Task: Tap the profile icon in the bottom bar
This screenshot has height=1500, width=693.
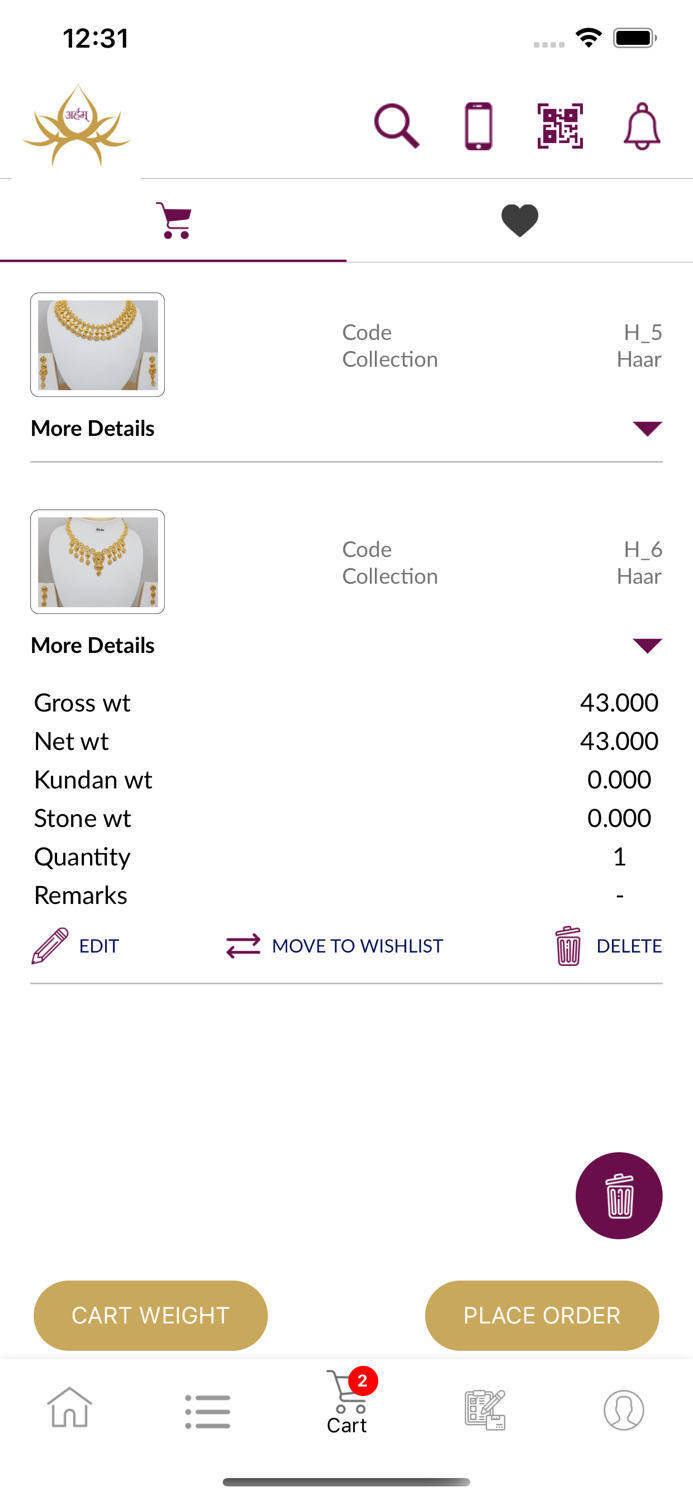Action: (x=624, y=1410)
